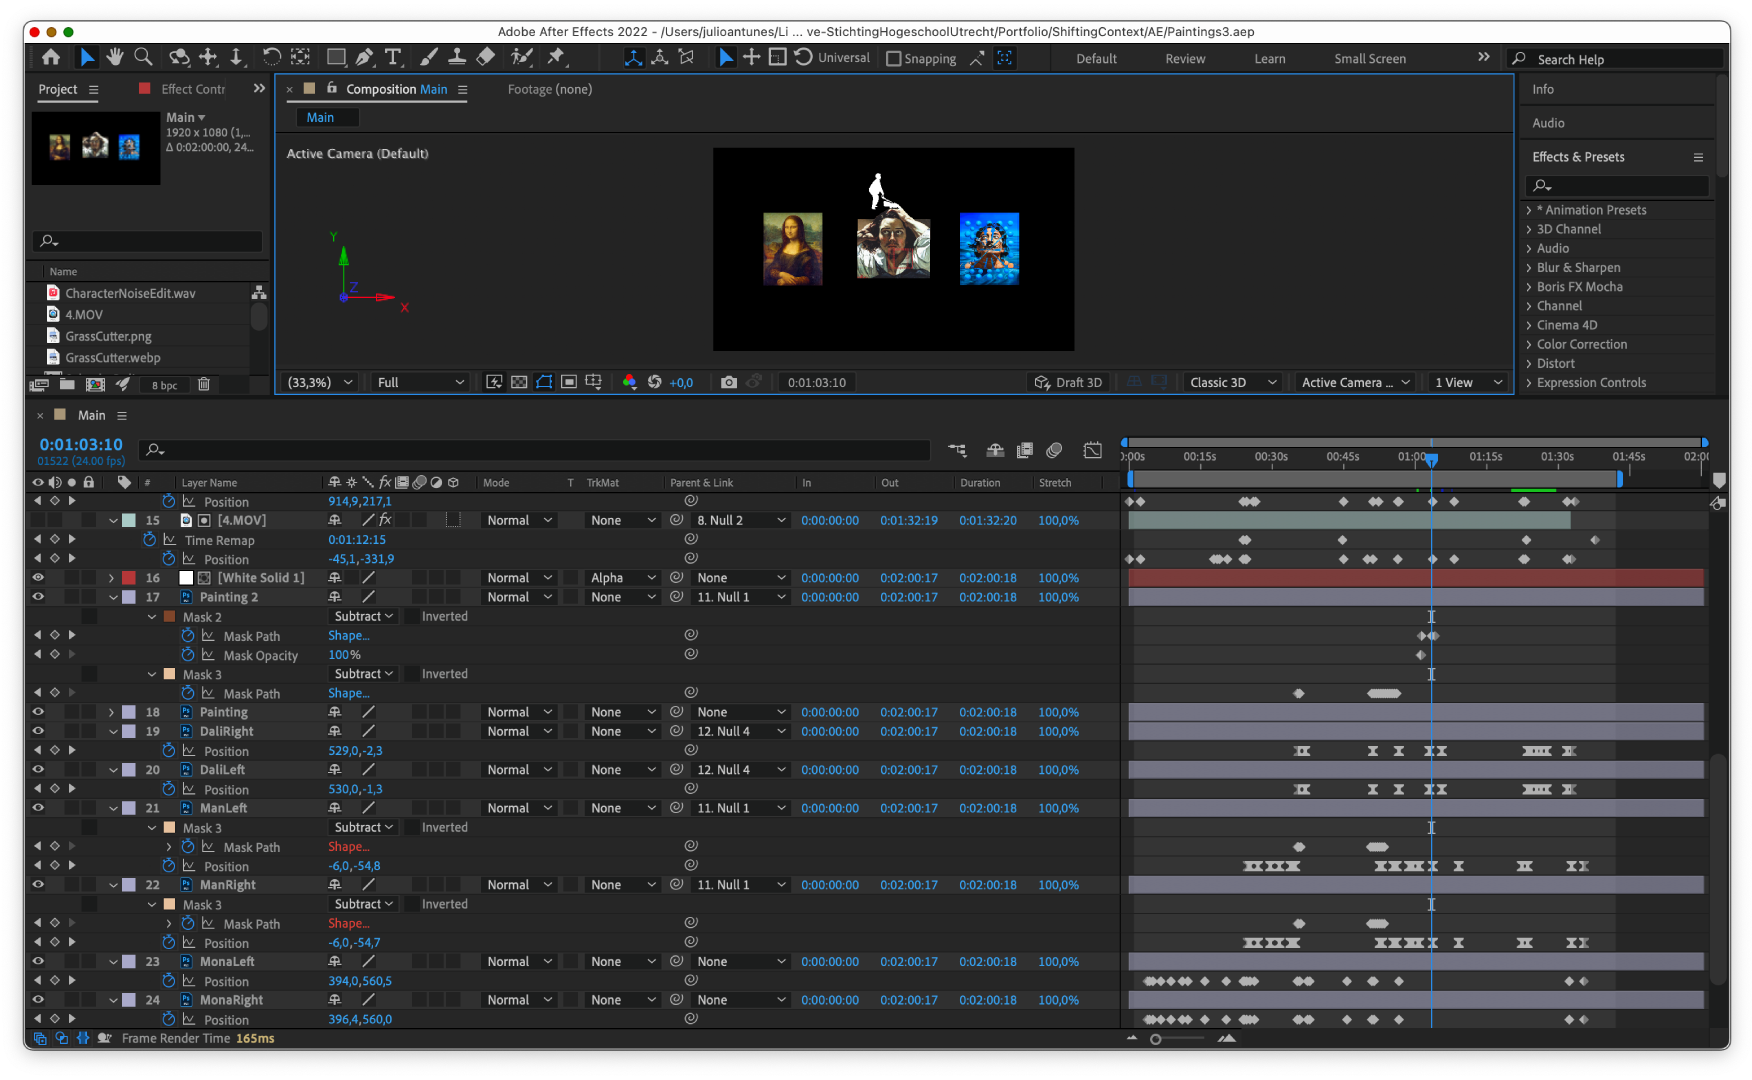Toggle the Mask Opacity stopwatch

coord(188,655)
